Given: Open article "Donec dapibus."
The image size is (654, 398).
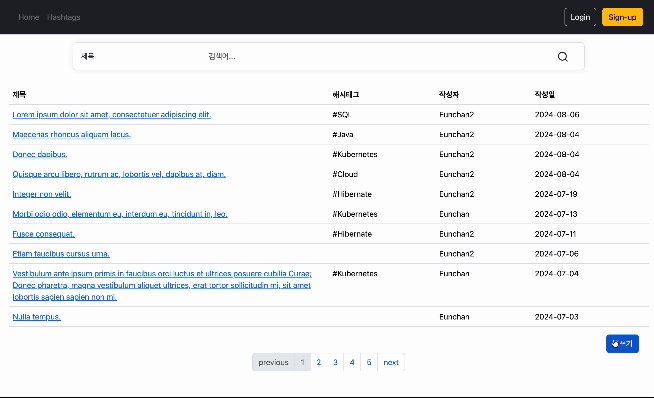Looking at the screenshot, I should 40,154.
